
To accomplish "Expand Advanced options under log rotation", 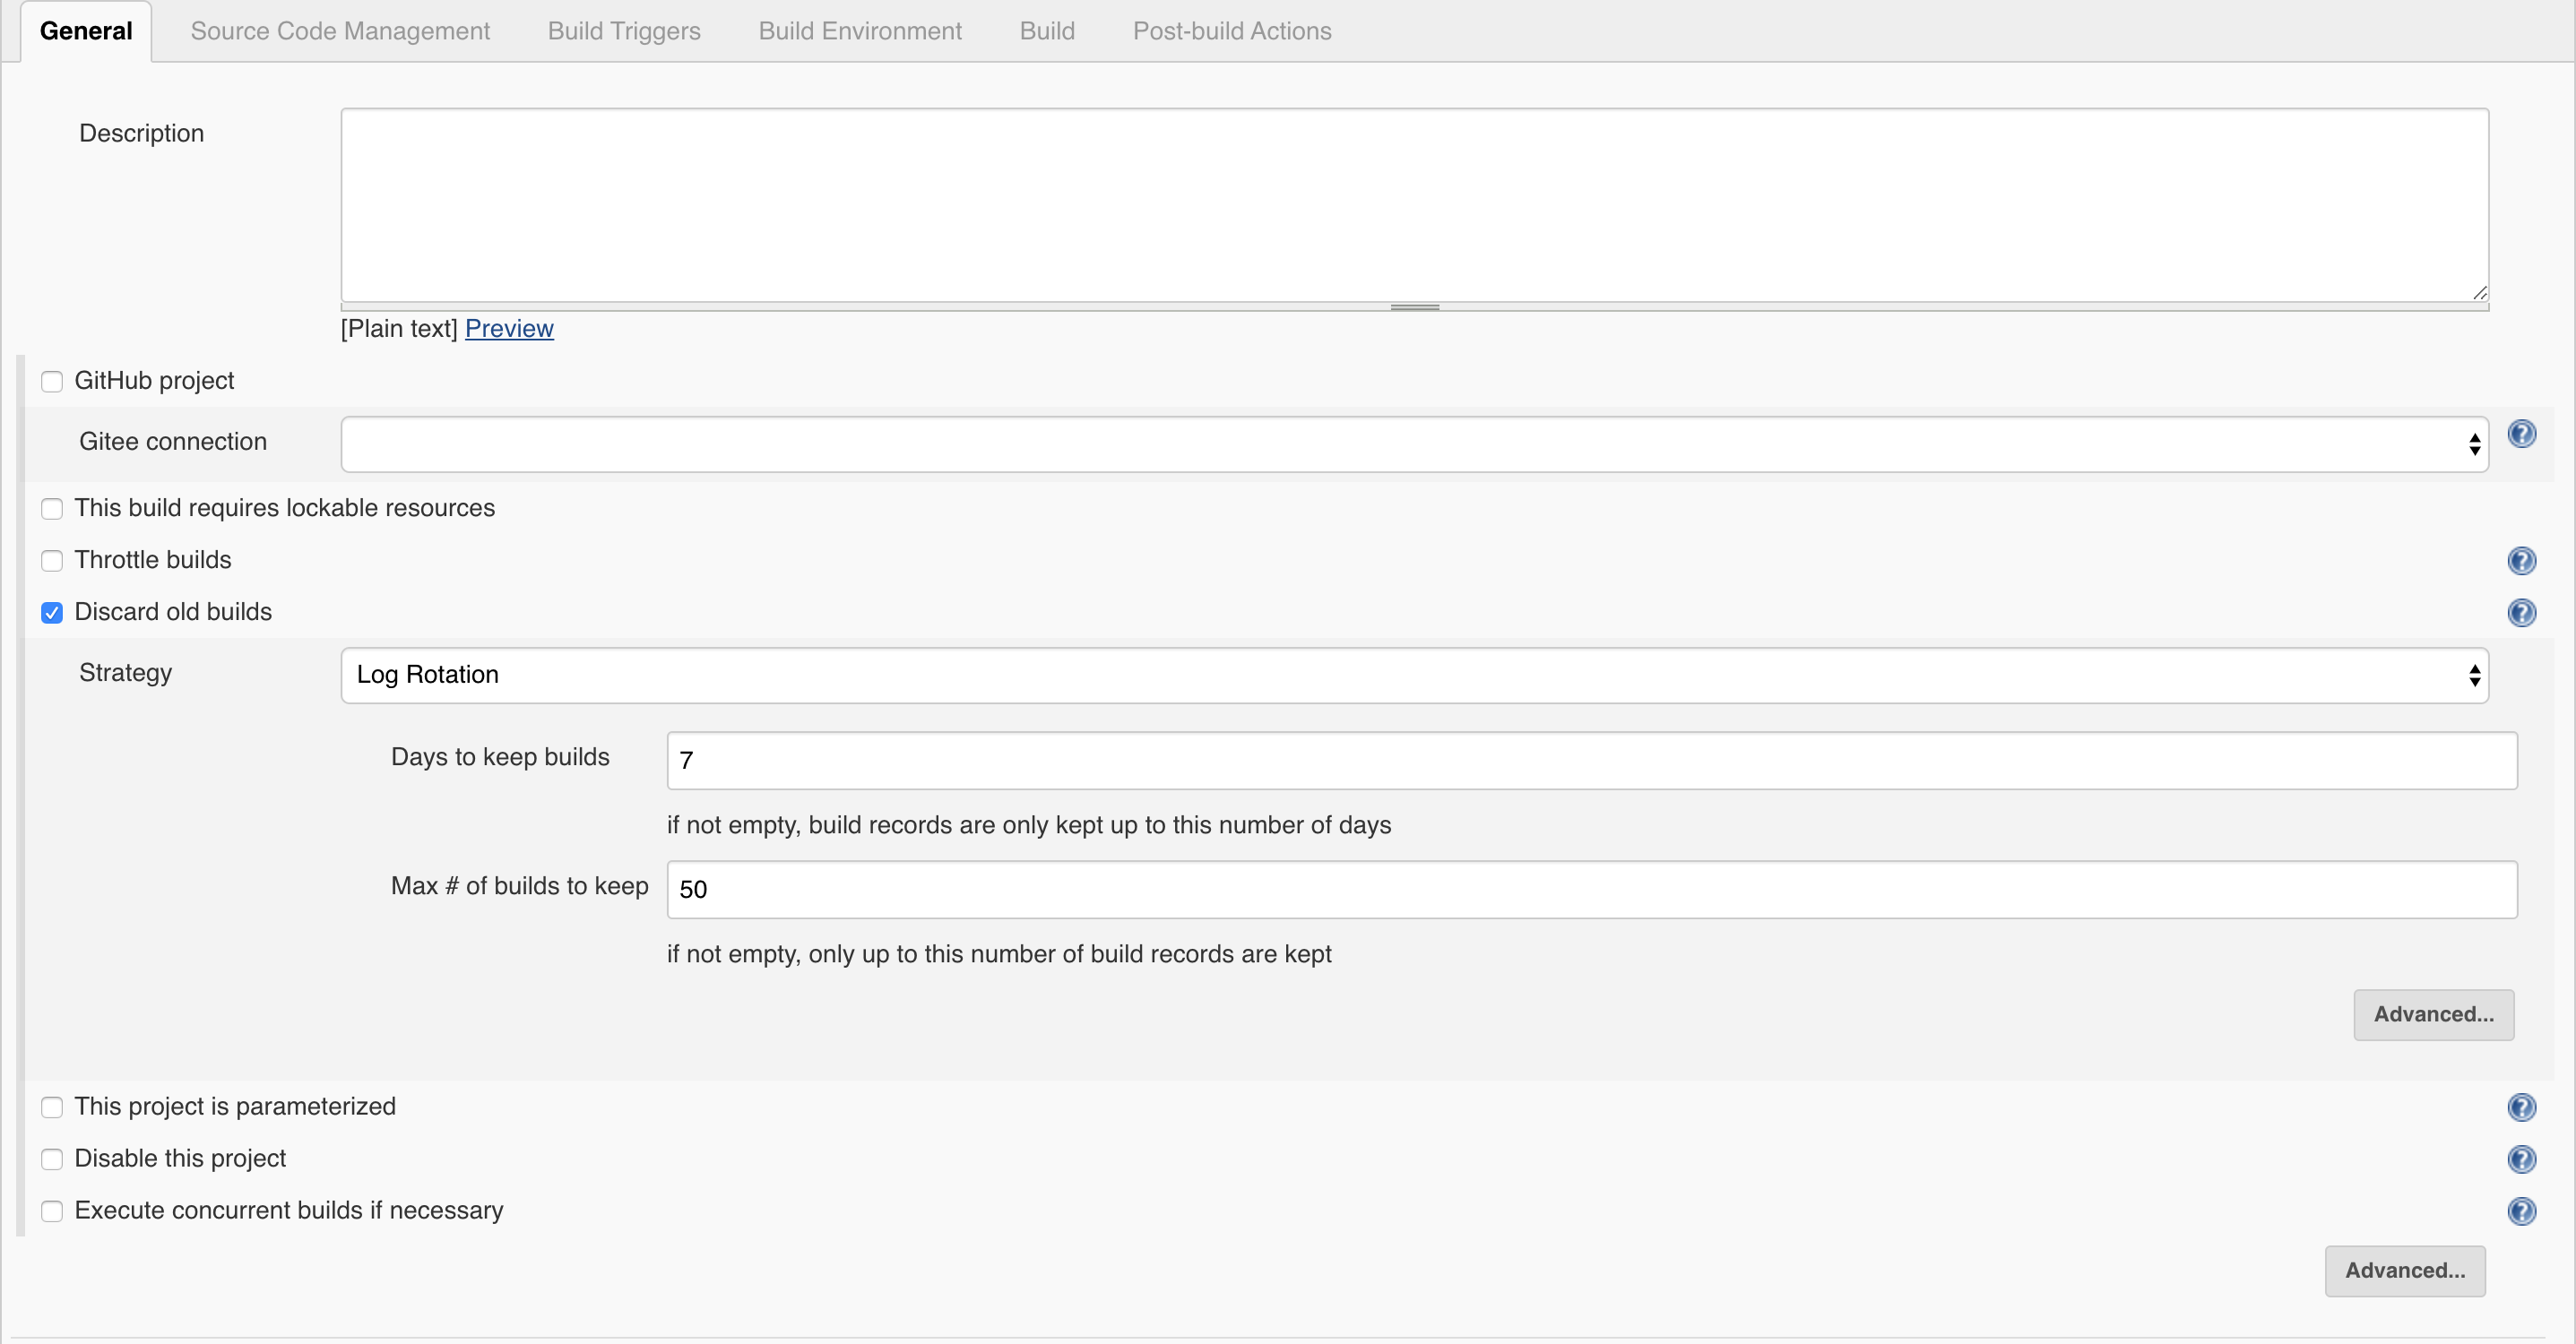I will pos(2433,1015).
